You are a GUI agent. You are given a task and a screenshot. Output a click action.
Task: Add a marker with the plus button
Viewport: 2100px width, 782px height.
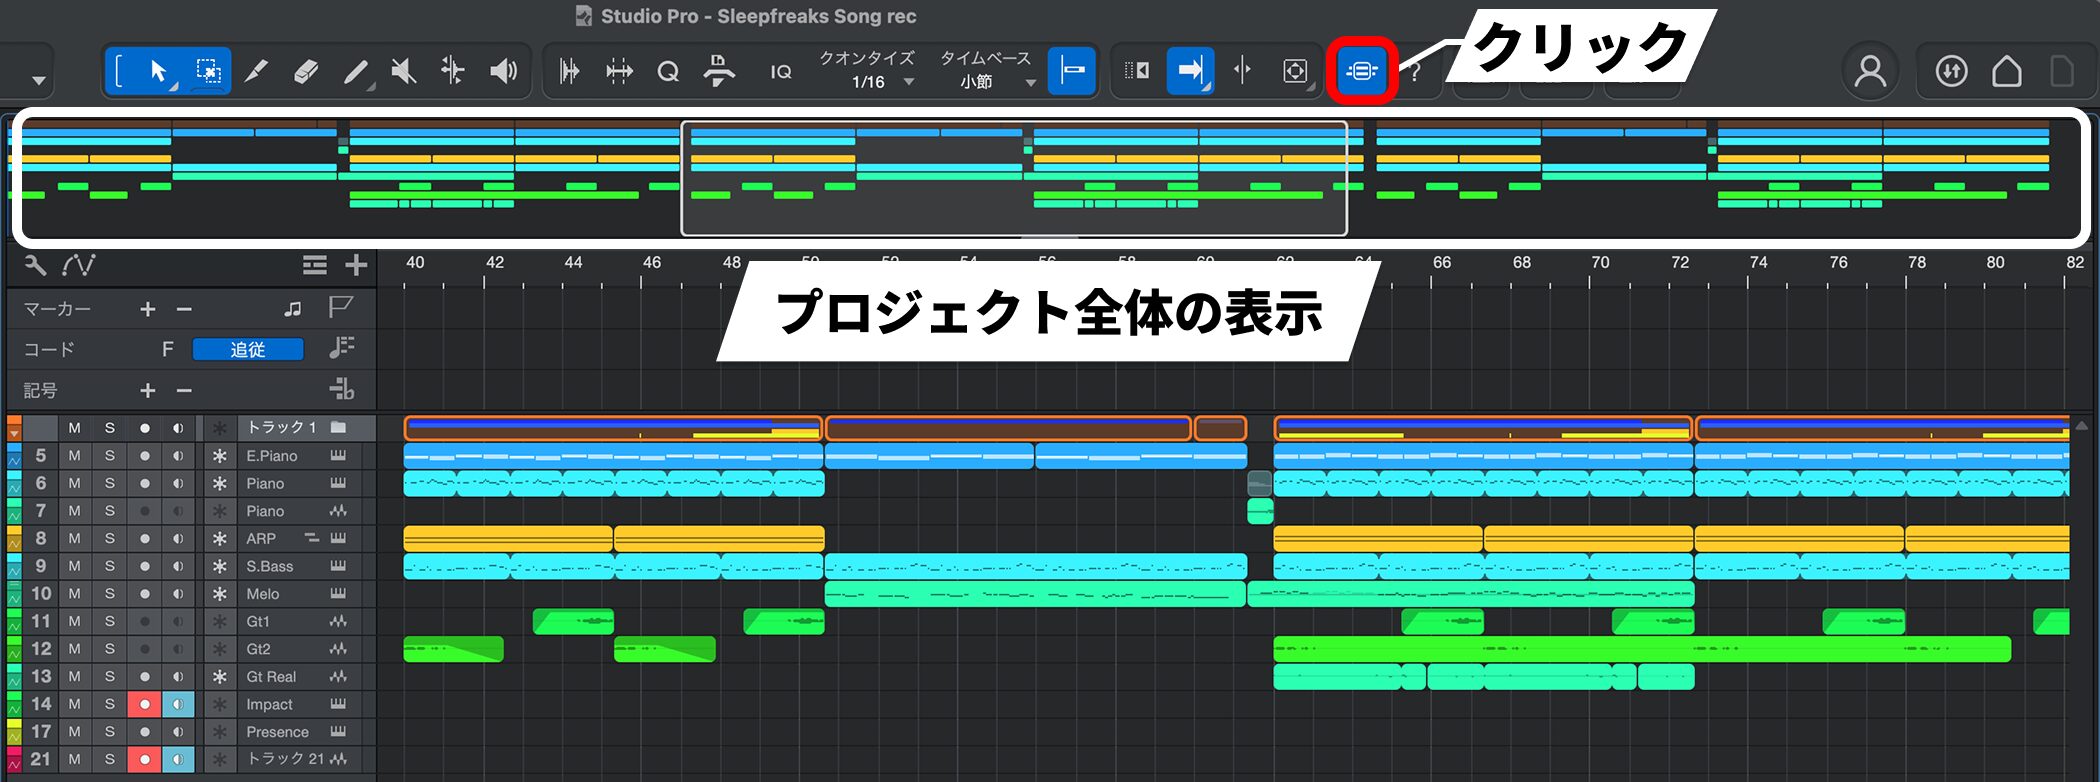coord(148,309)
